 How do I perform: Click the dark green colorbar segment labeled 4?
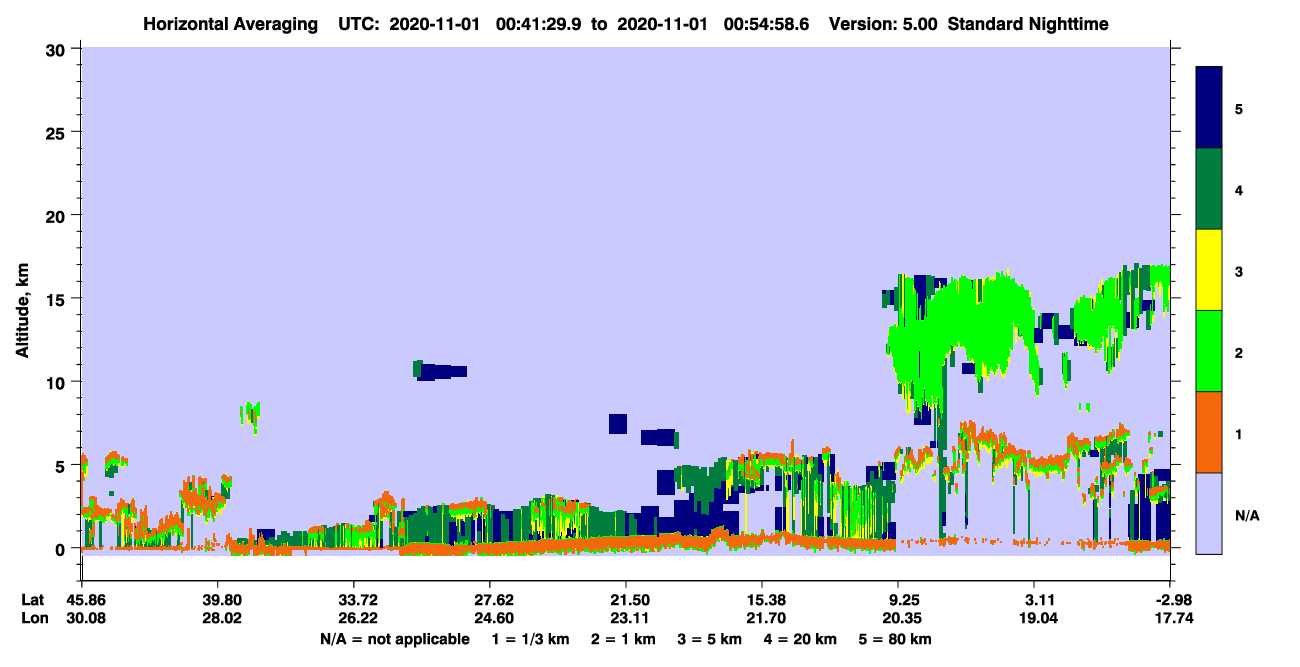click(x=1209, y=189)
